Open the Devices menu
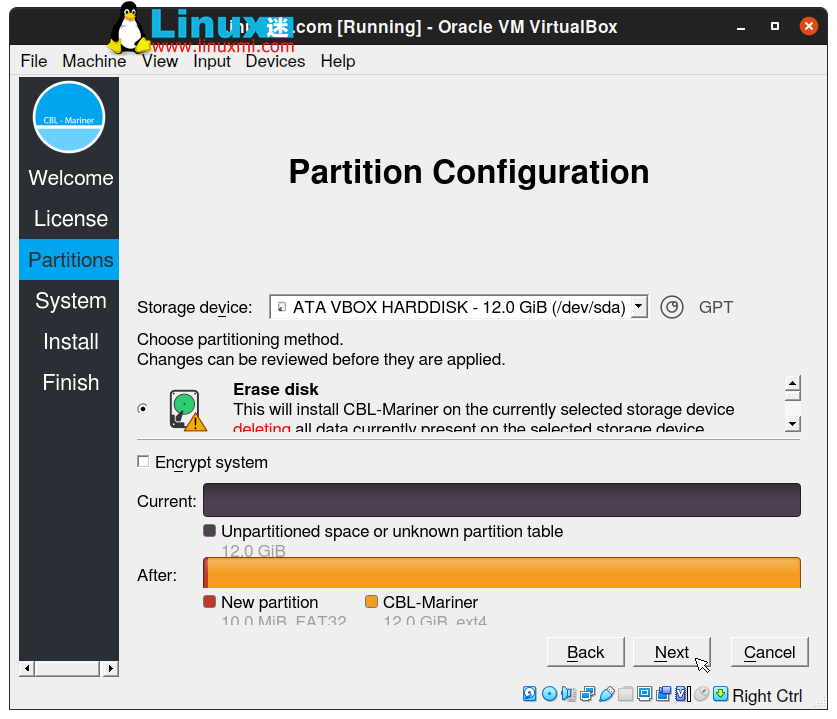Viewport: 837px width, 719px height. (x=275, y=61)
